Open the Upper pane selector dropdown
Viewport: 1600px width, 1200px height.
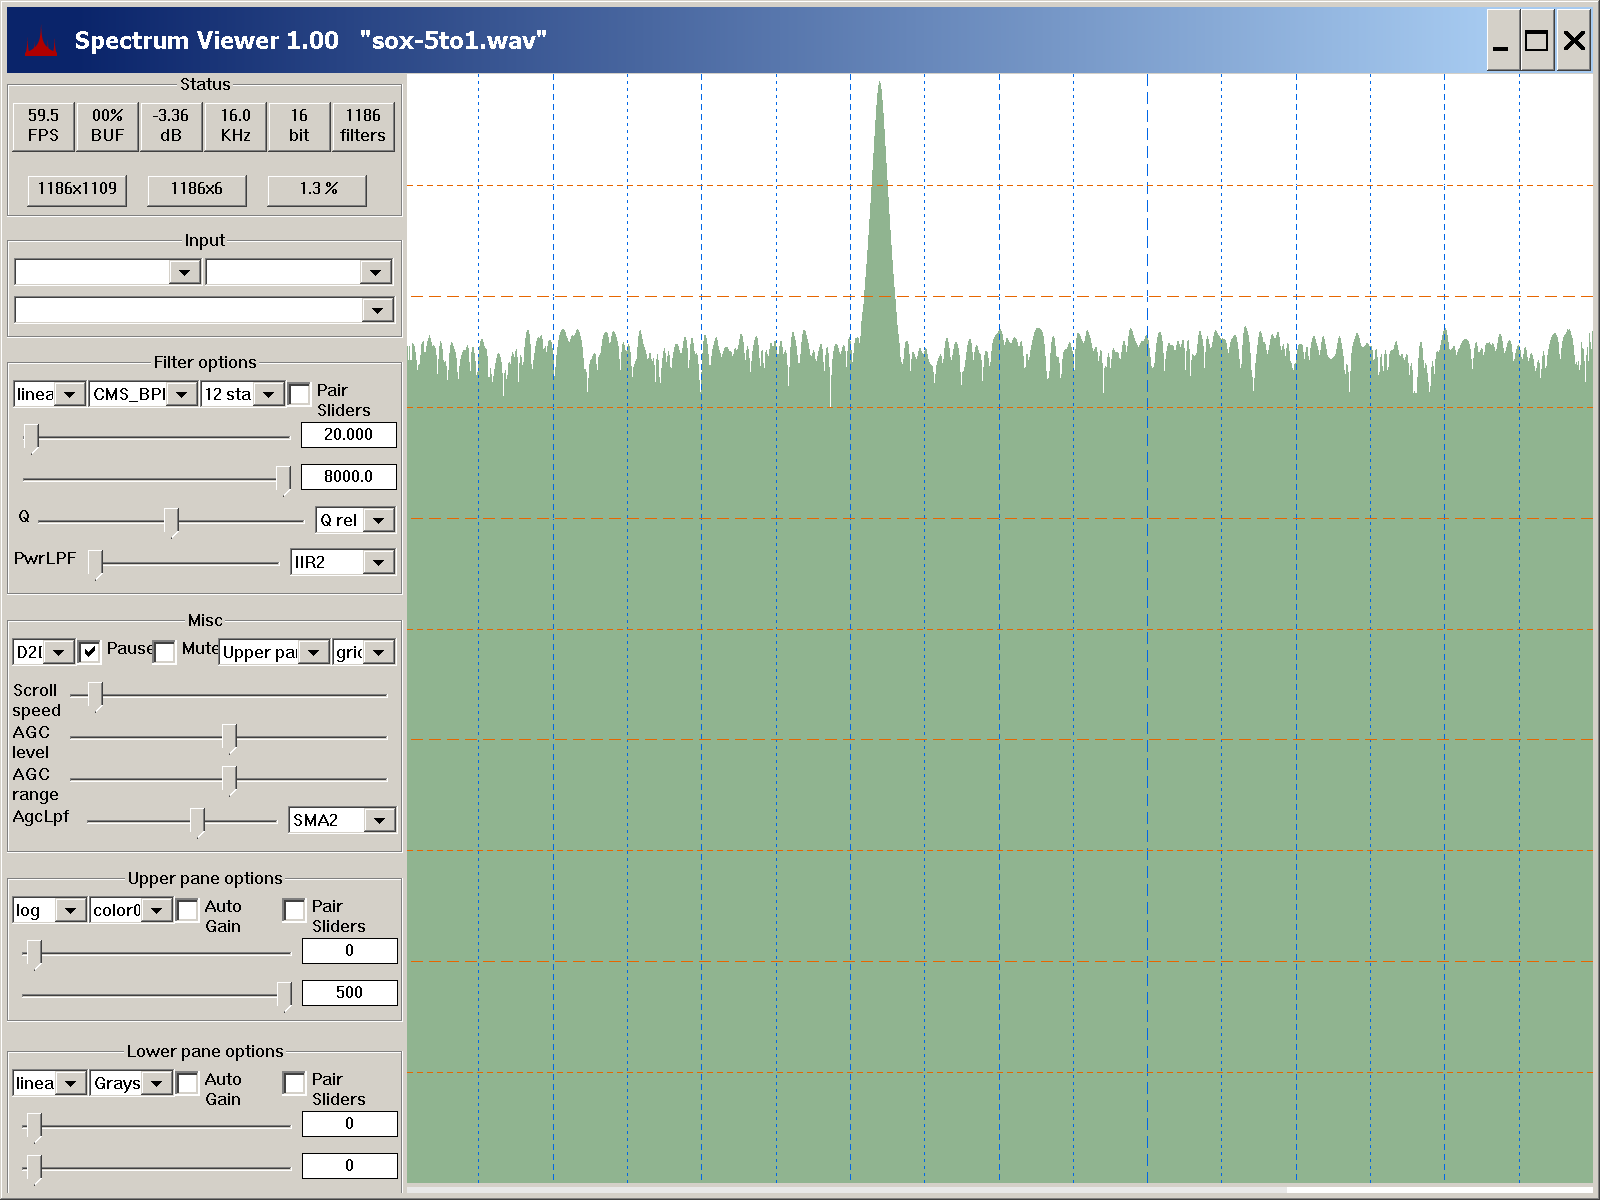[x=314, y=652]
